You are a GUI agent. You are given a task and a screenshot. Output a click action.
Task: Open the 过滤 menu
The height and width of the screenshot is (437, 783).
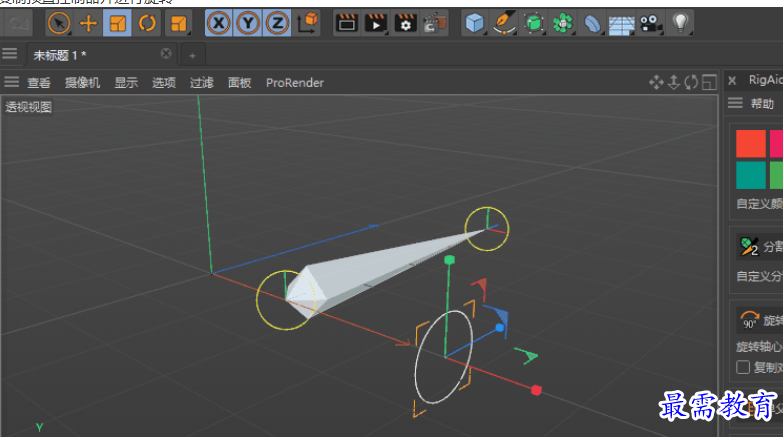pyautogui.click(x=202, y=82)
